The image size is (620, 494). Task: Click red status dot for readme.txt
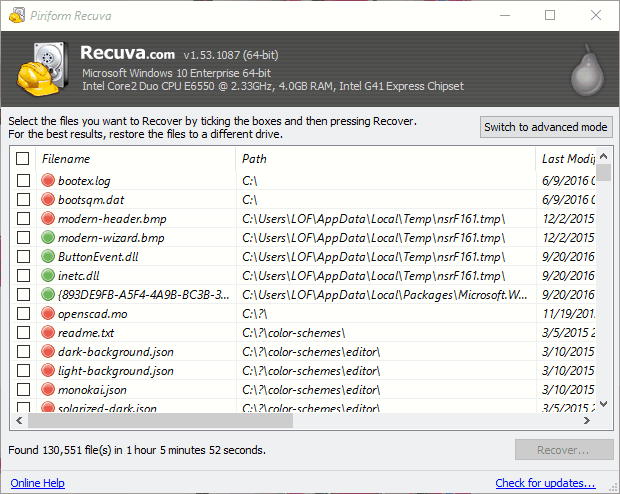pos(48,332)
